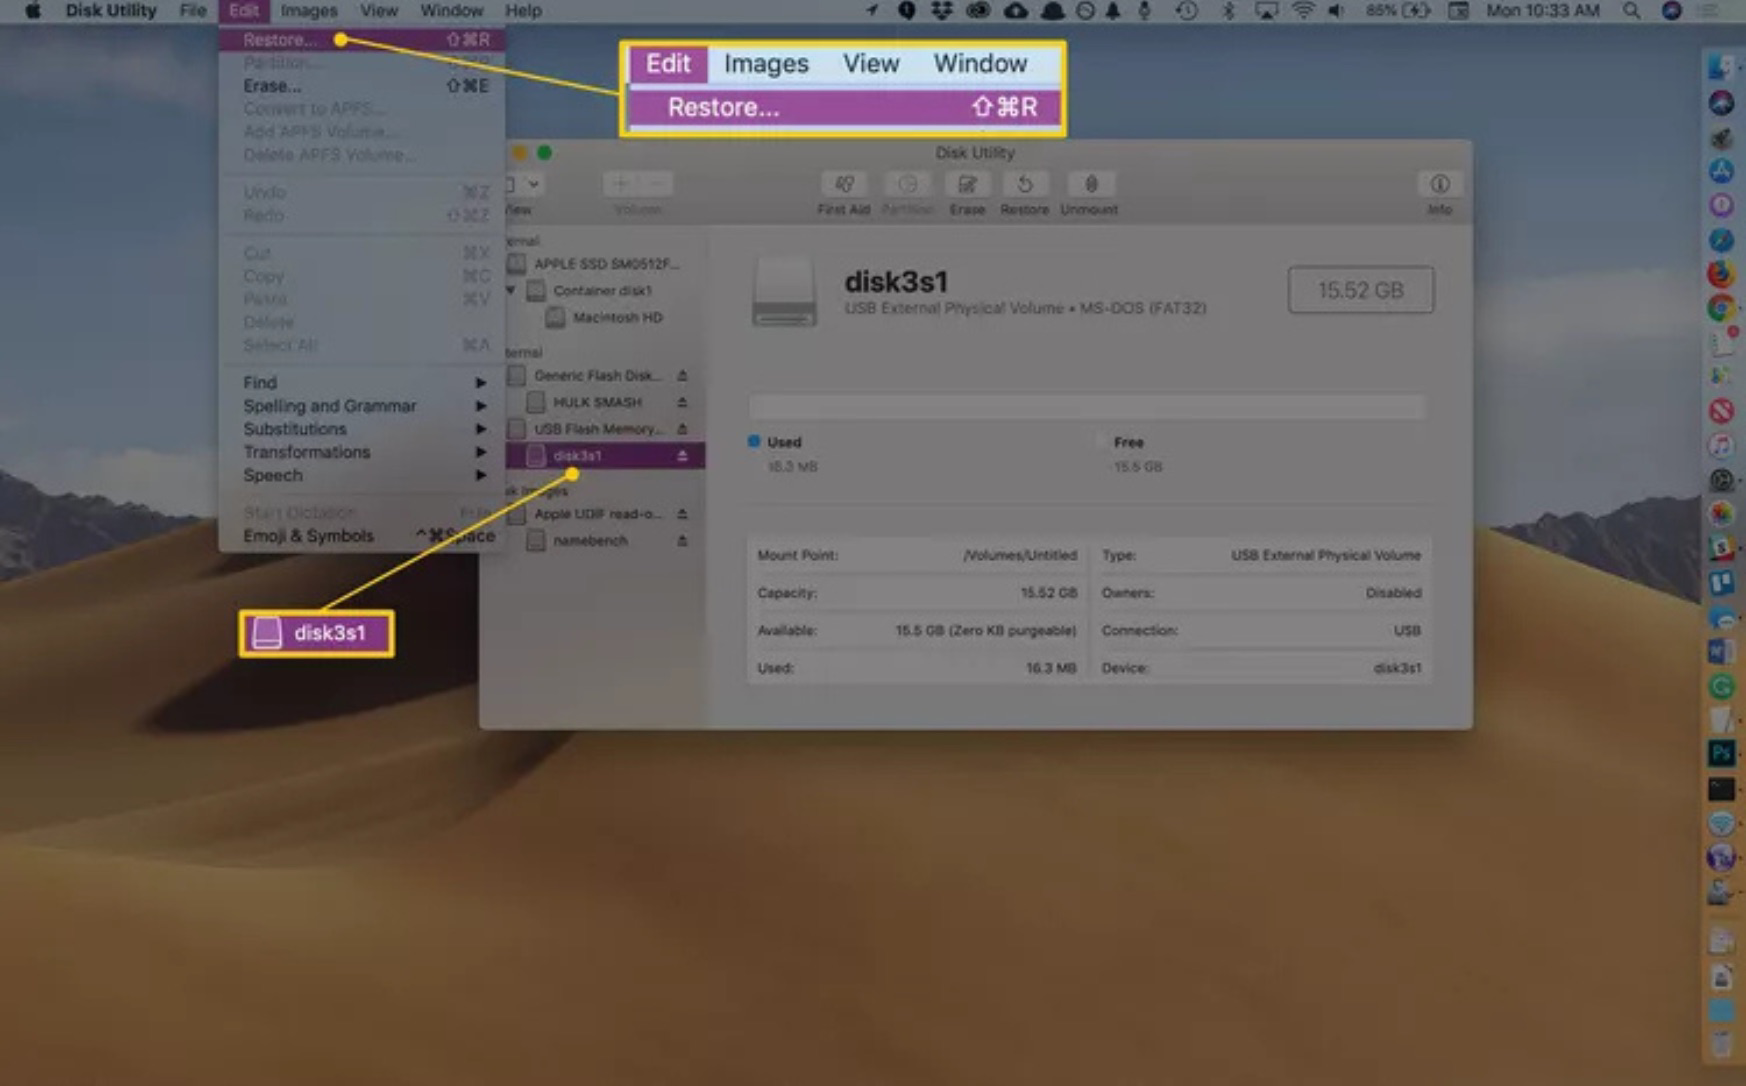Click the 15.52 GB capacity button

click(1360, 290)
